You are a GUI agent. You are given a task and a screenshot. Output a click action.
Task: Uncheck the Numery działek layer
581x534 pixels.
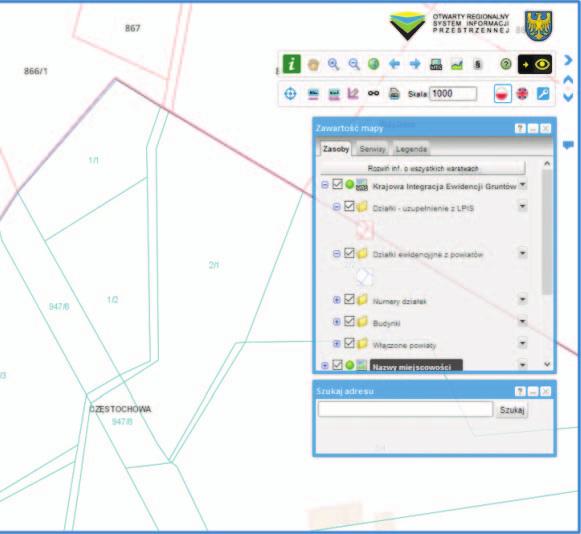(349, 299)
